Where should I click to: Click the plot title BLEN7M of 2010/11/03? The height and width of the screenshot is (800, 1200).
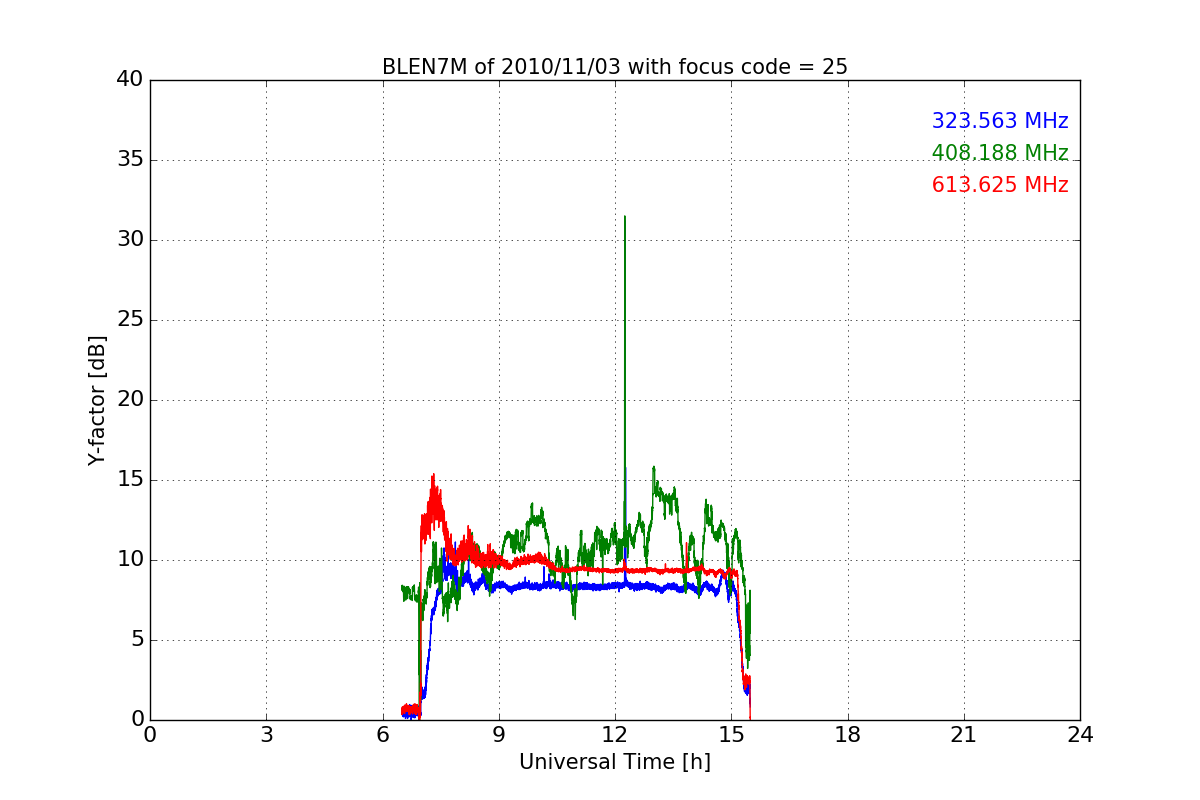pyautogui.click(x=614, y=67)
